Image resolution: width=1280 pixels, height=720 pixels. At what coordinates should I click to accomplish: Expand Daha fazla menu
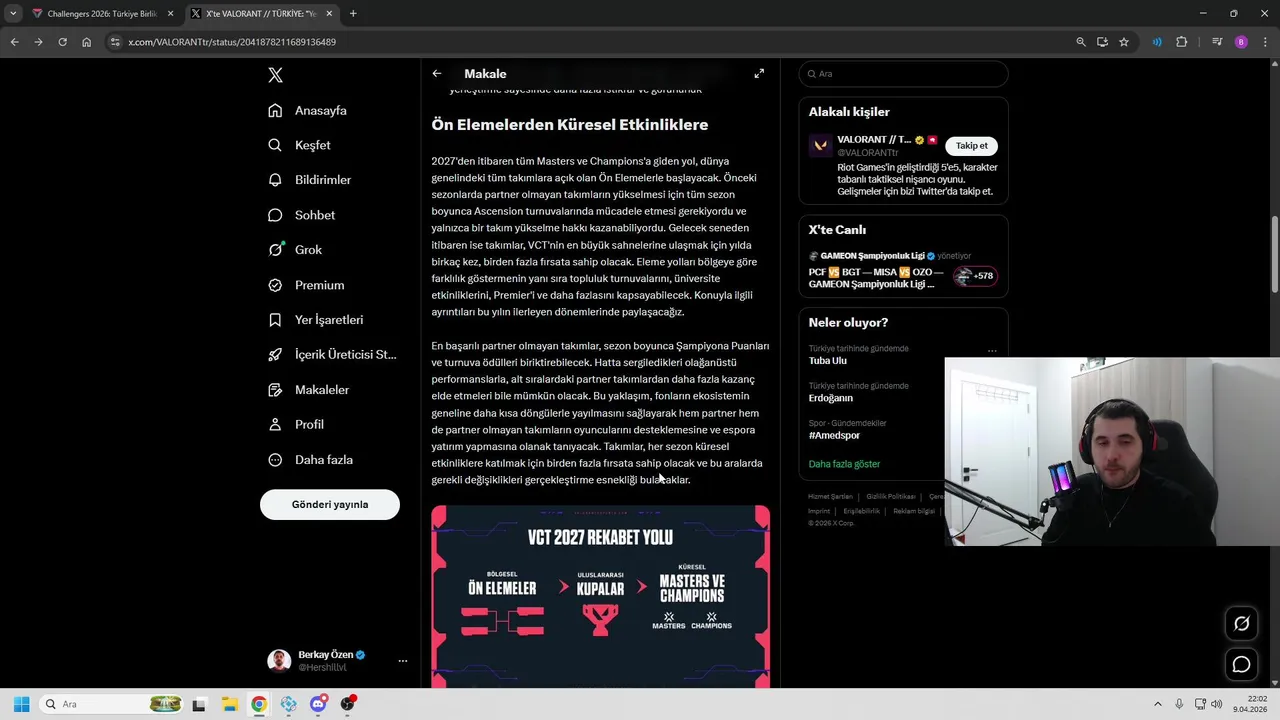(311, 460)
